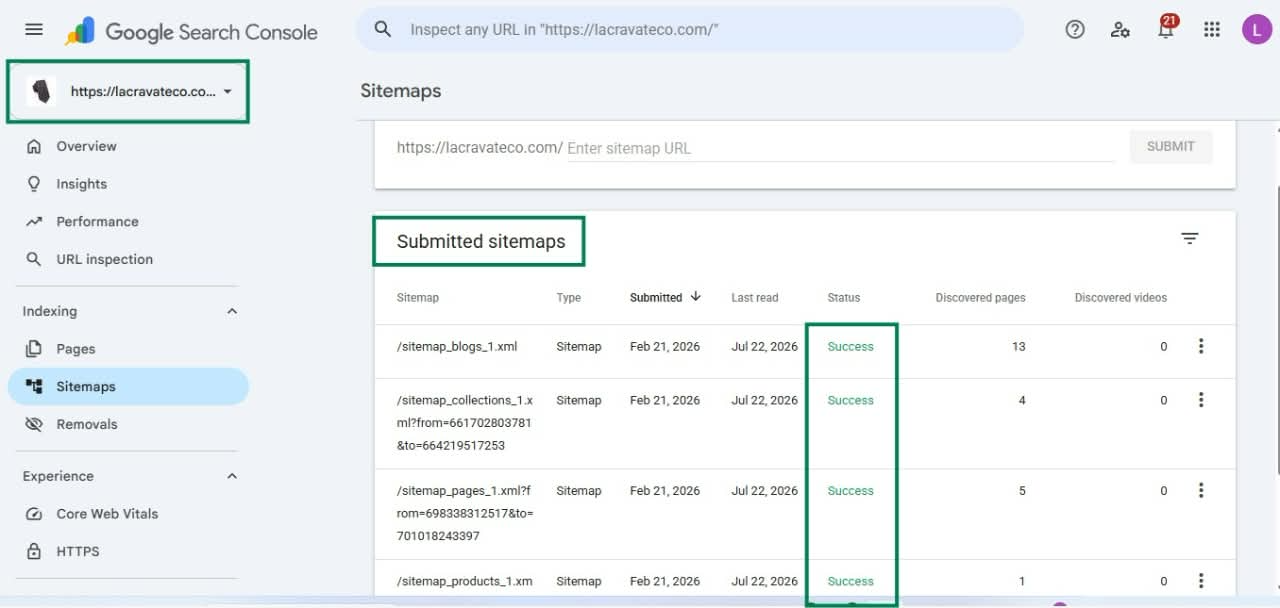The width and height of the screenshot is (1280, 608).
Task: Click Success status of sitemap_blogs row
Action: (850, 346)
